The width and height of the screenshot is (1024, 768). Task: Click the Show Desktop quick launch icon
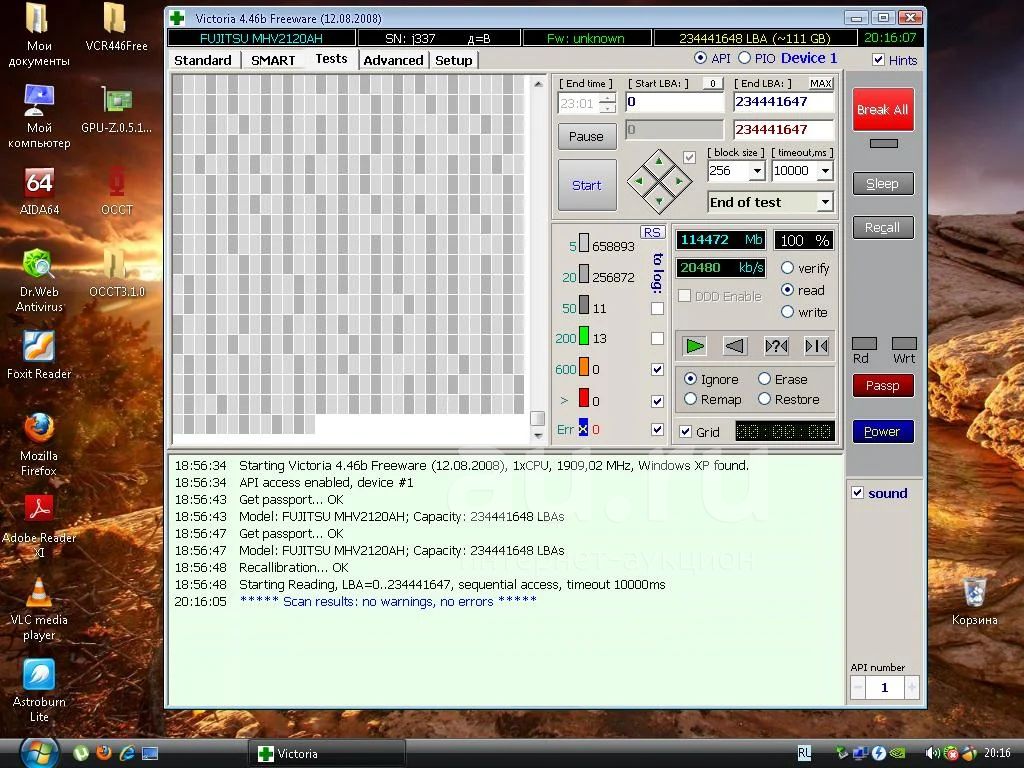click(150, 753)
